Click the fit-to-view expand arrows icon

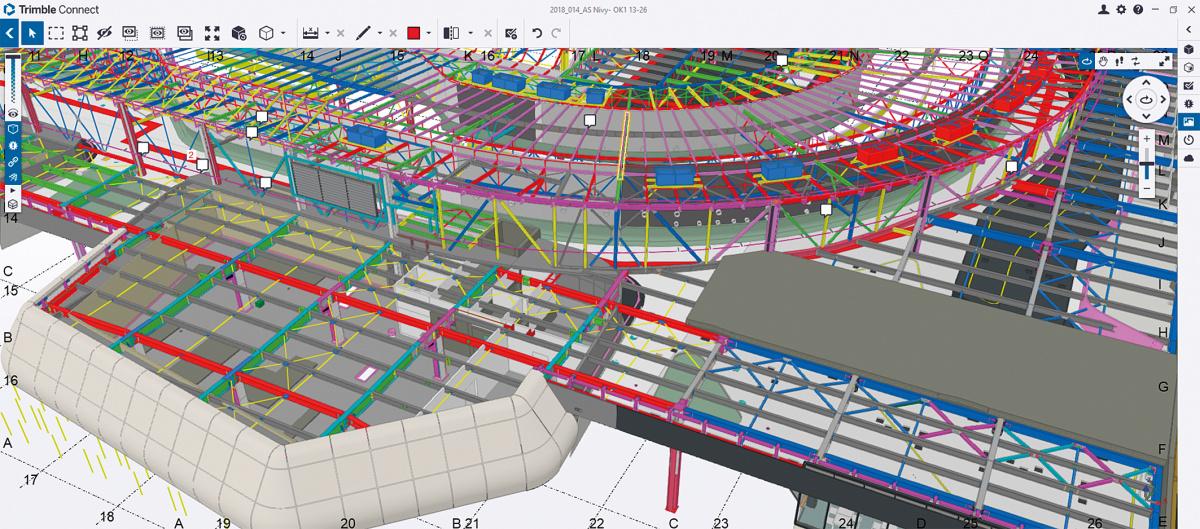(212, 33)
